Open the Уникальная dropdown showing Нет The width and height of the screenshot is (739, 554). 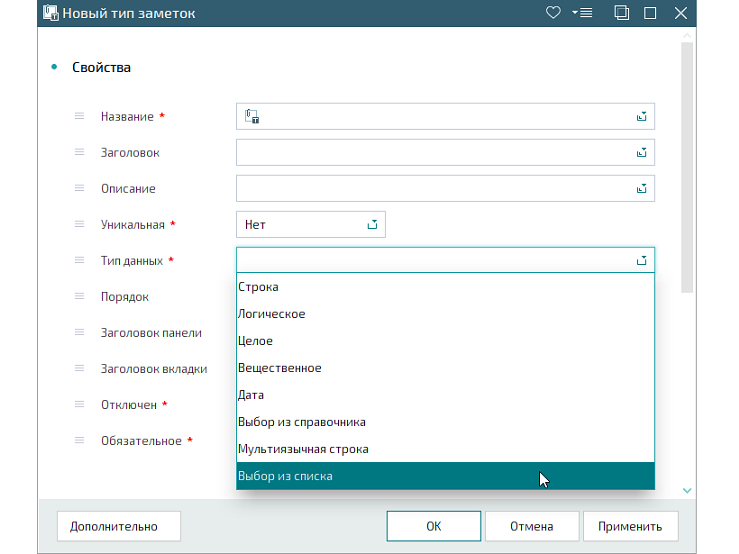pyautogui.click(x=310, y=225)
